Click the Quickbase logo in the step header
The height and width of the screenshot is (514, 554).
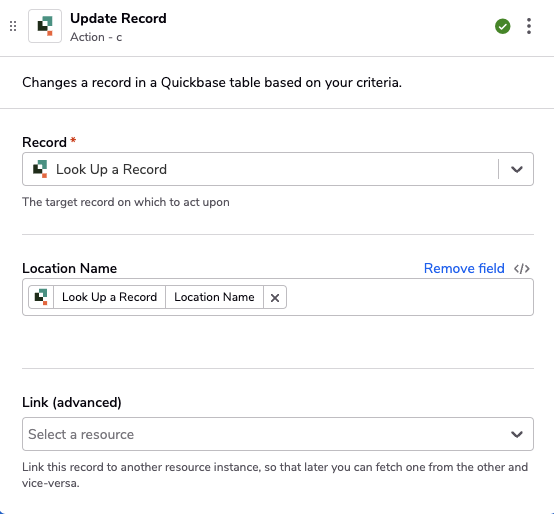pyautogui.click(x=45, y=26)
